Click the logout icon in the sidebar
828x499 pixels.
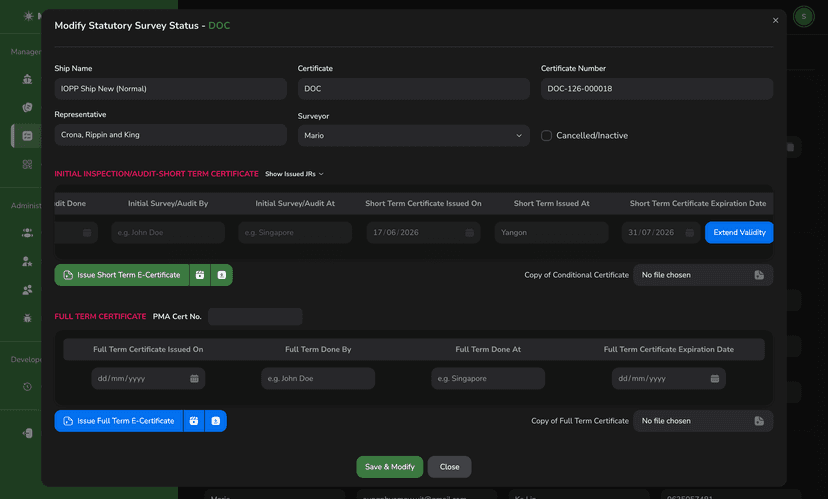[x=27, y=433]
